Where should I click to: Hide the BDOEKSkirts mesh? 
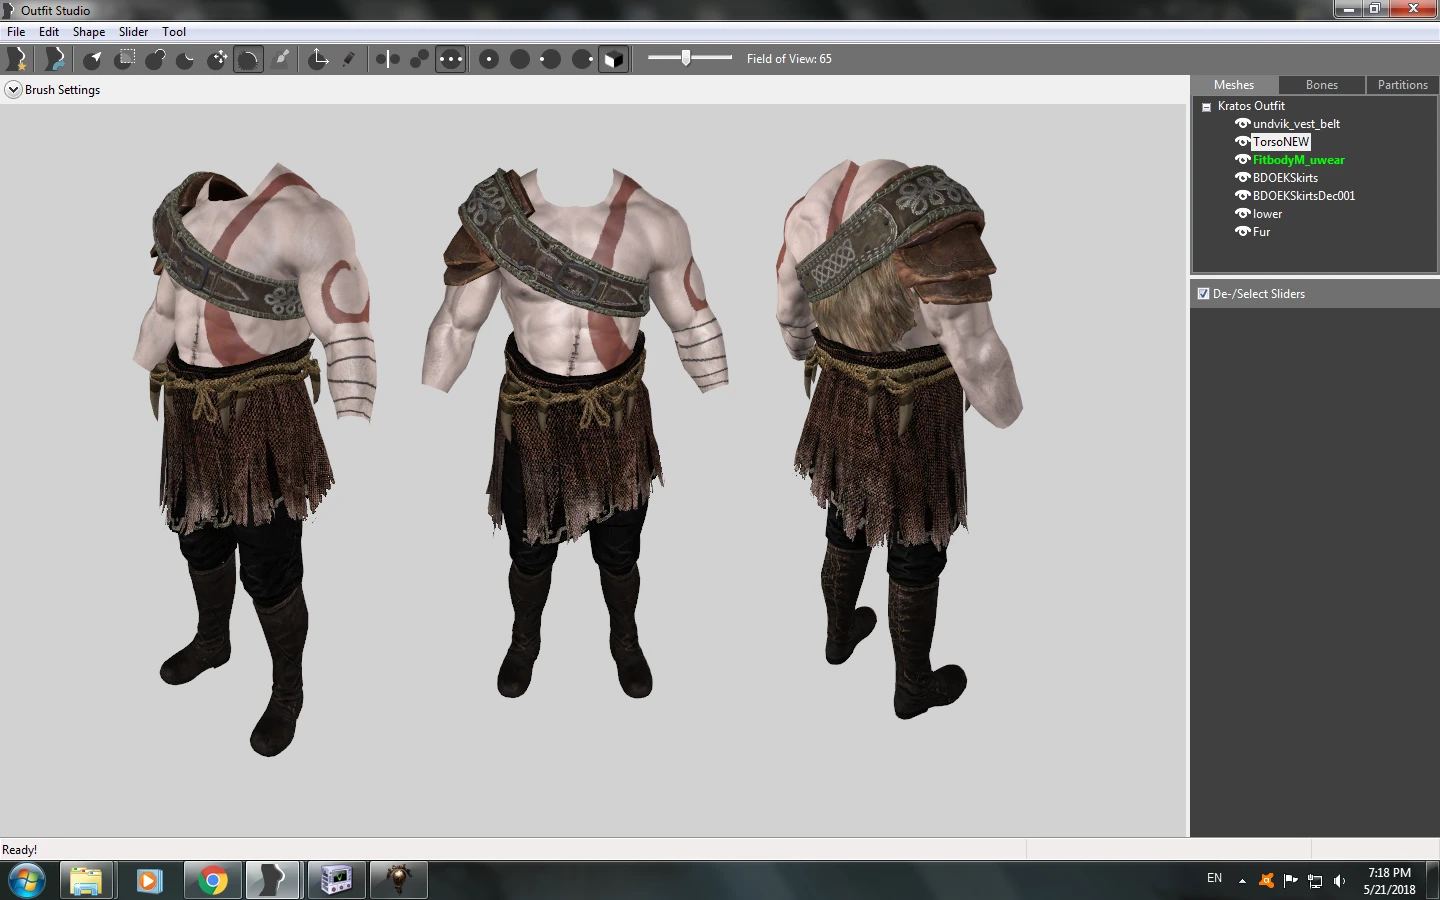(x=1243, y=178)
